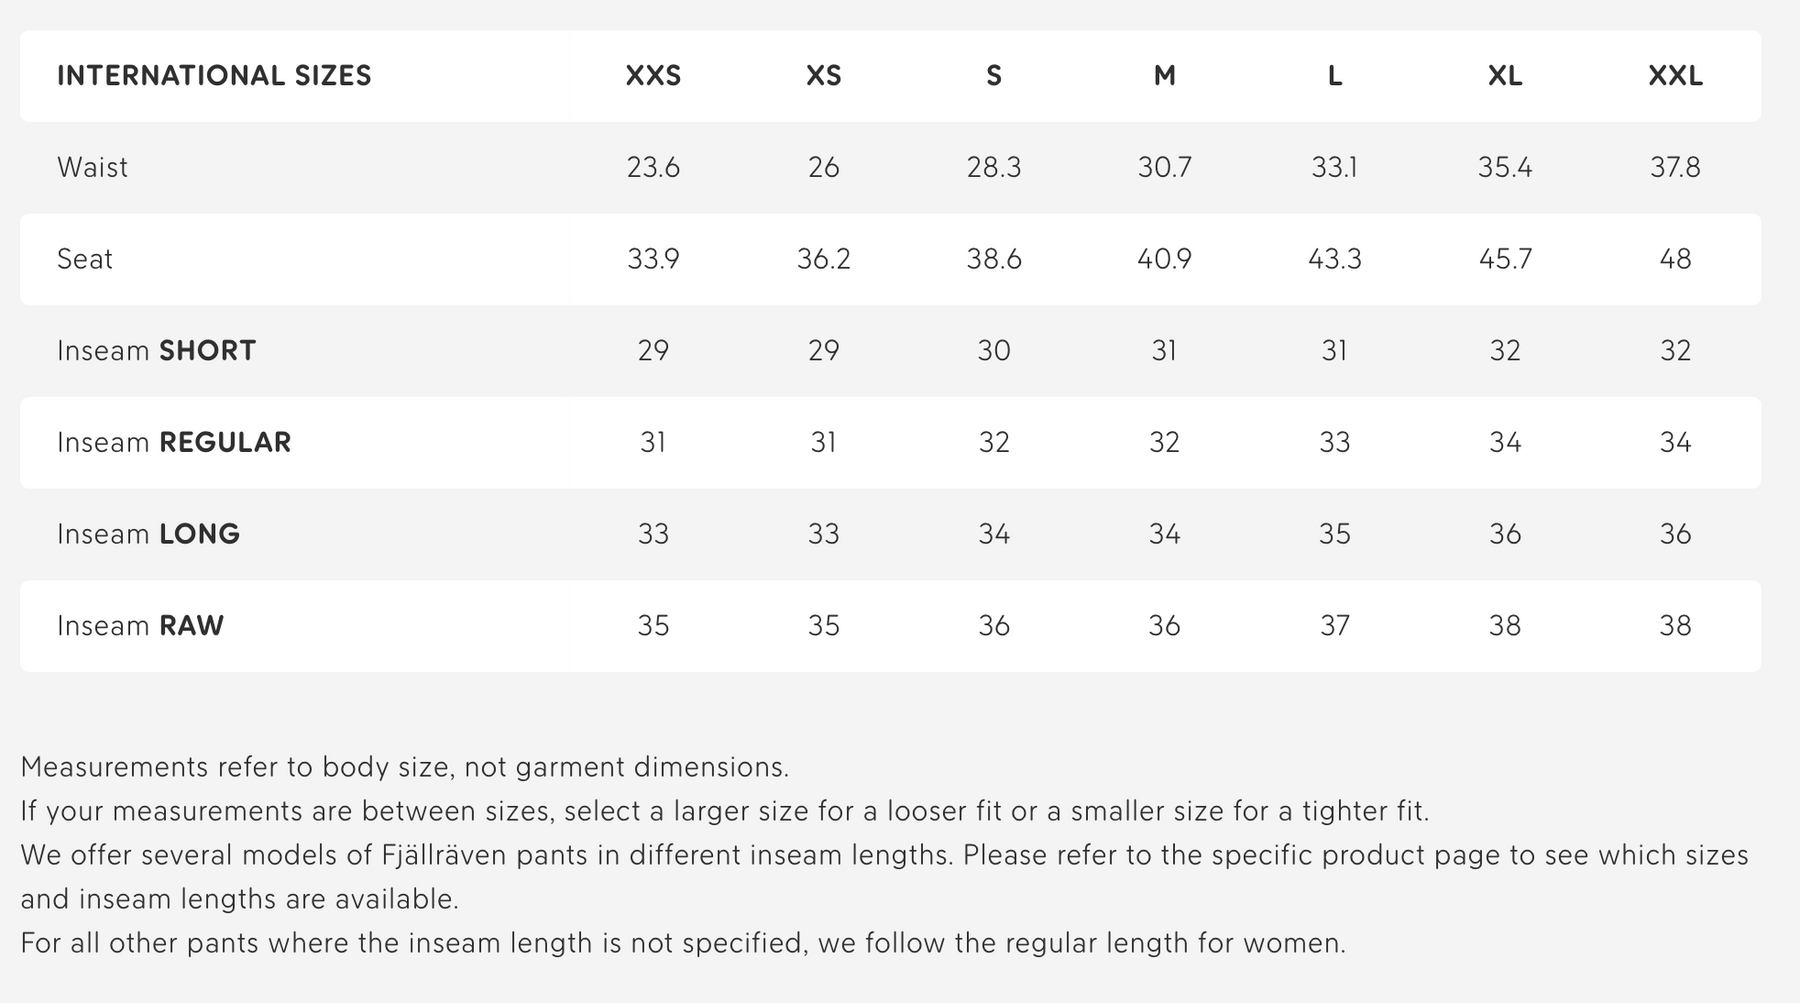Screen dimensions: 1800x1003
Task: Select the Inseam LONG row label
Action: (x=148, y=534)
